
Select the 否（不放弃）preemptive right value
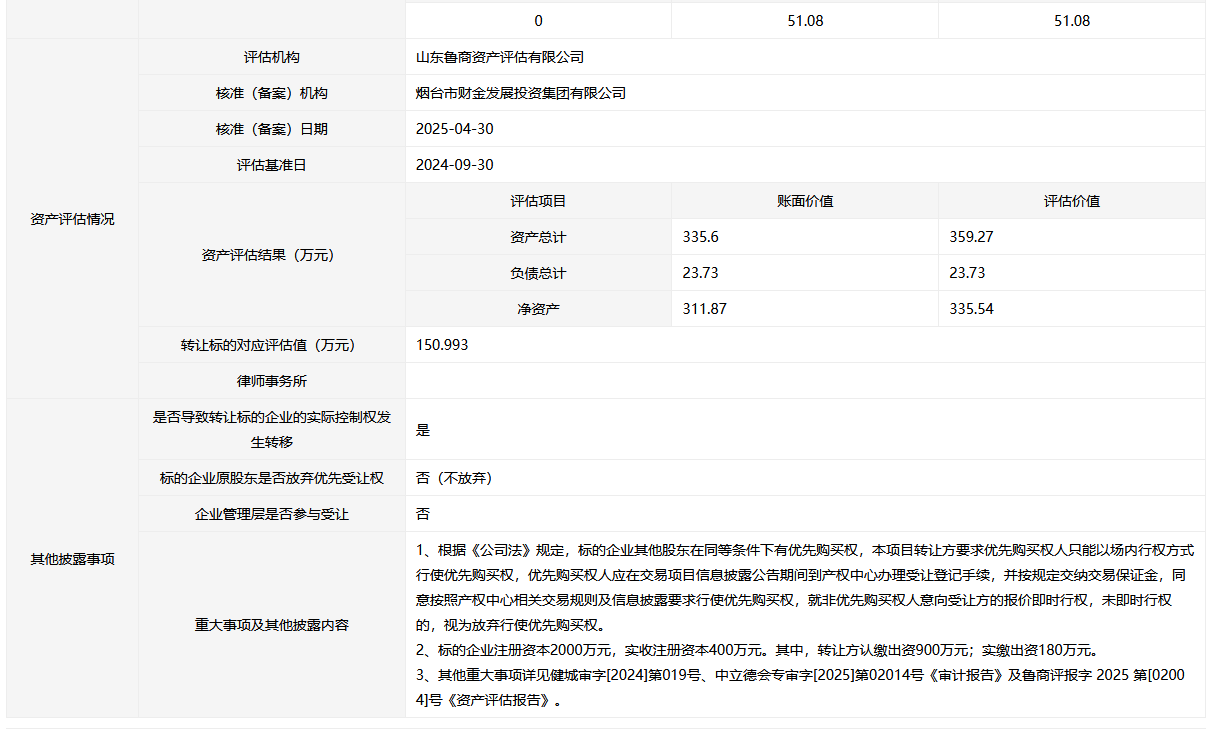[454, 478]
